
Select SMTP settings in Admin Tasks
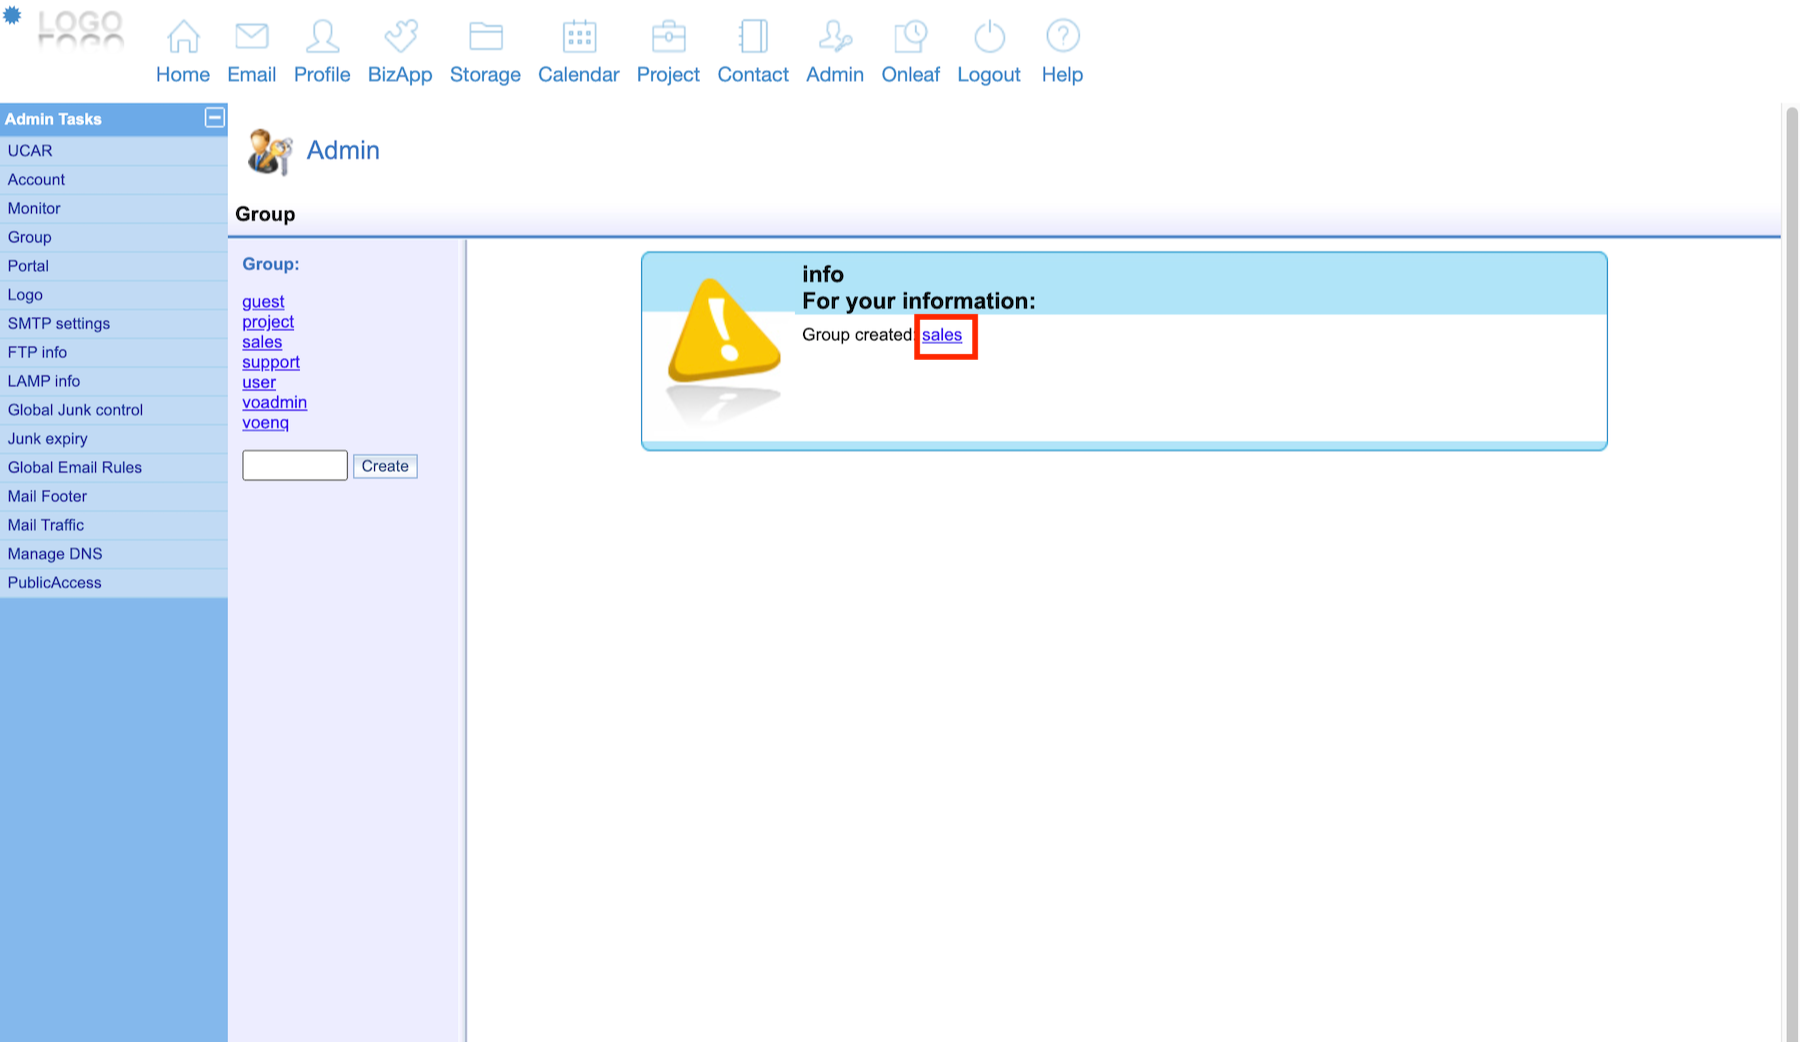click(x=59, y=324)
